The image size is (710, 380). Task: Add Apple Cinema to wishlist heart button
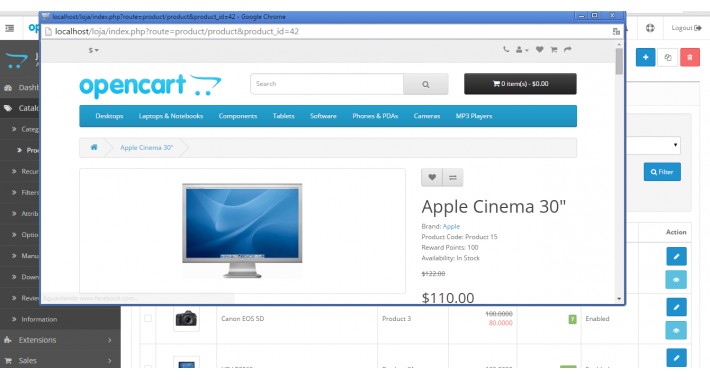(432, 178)
